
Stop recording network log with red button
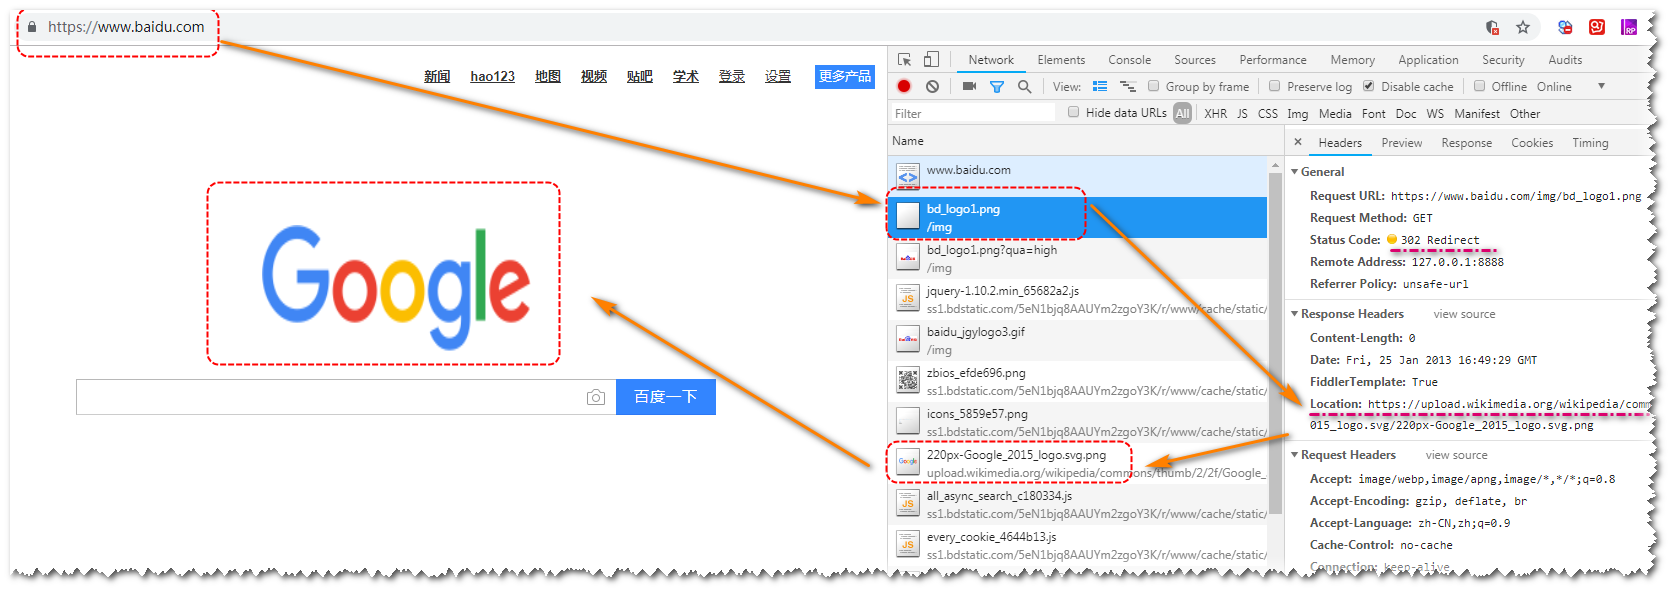[904, 87]
